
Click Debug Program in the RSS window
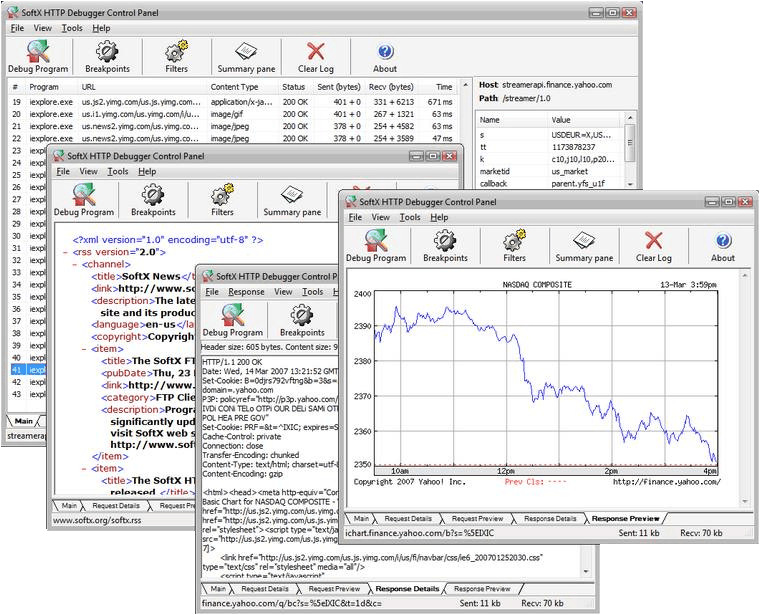(84, 200)
